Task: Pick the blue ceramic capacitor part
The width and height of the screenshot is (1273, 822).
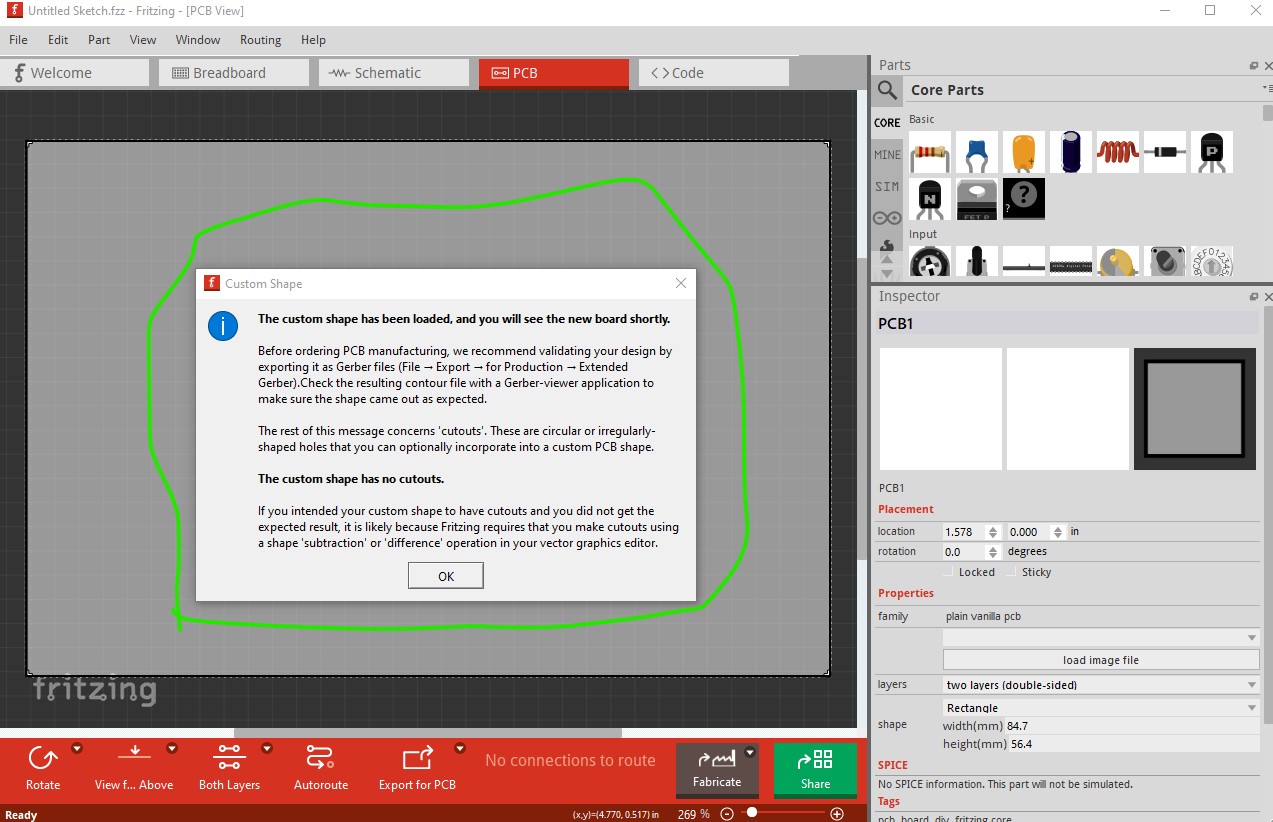Action: pos(976,152)
